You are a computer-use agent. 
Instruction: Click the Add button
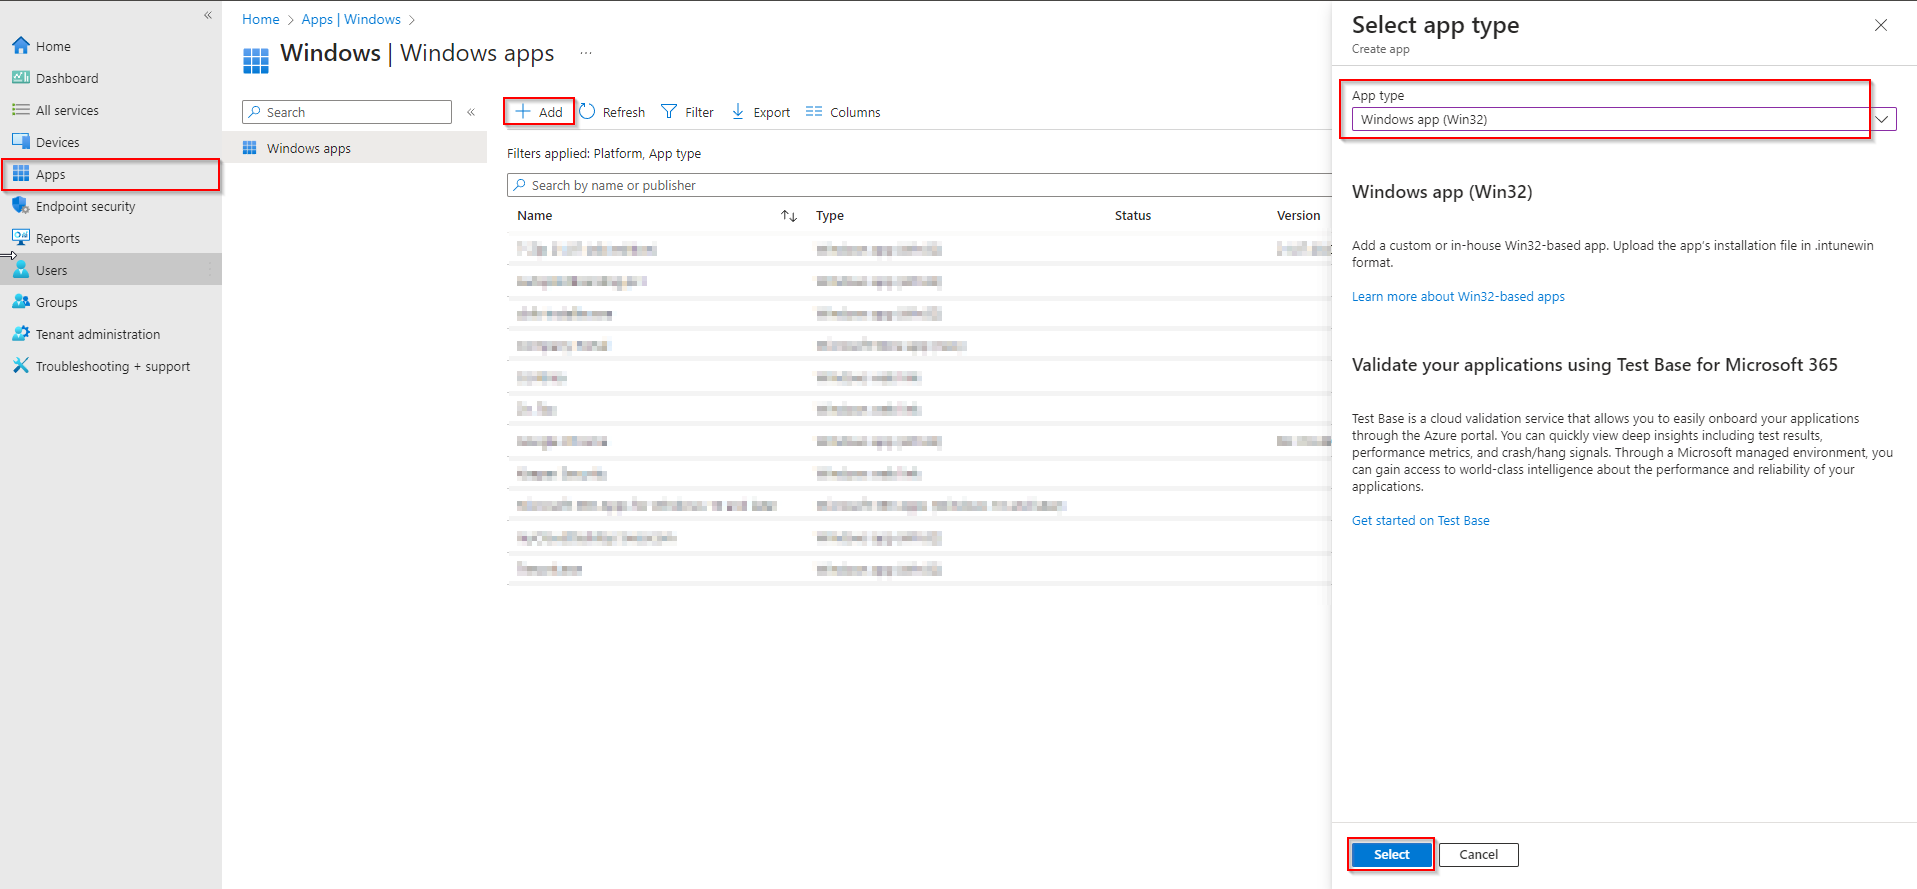(539, 112)
